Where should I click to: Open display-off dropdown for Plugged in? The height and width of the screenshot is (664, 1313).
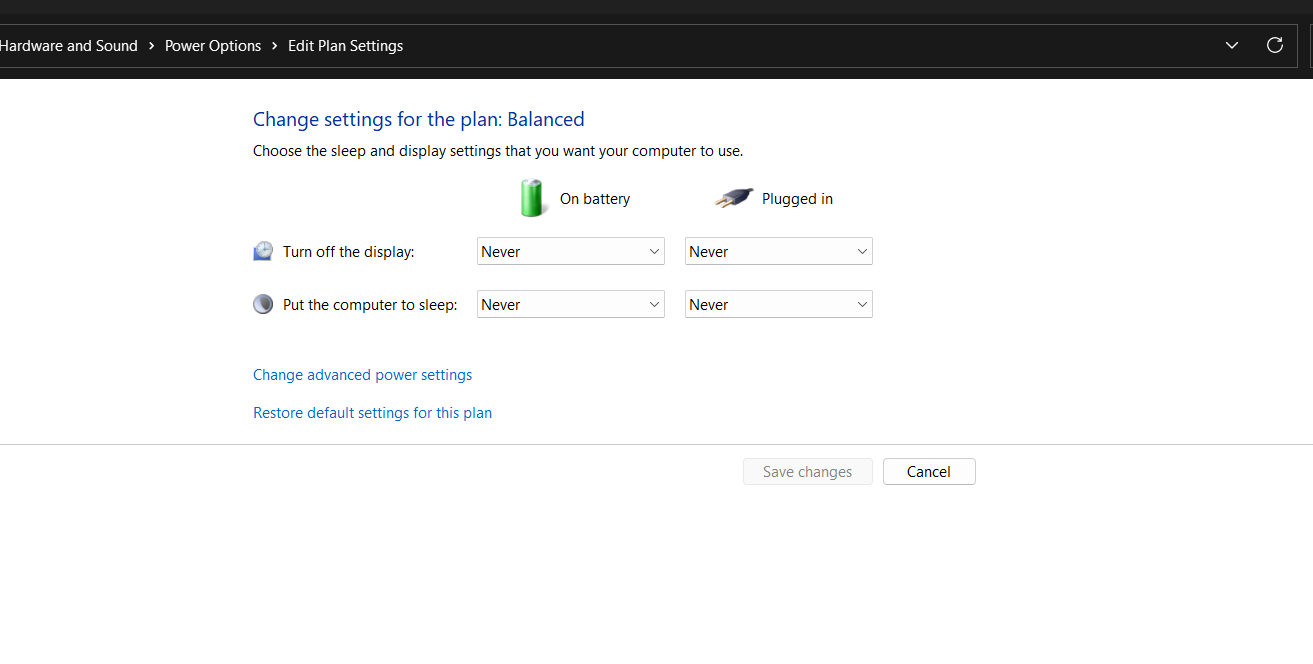(778, 252)
